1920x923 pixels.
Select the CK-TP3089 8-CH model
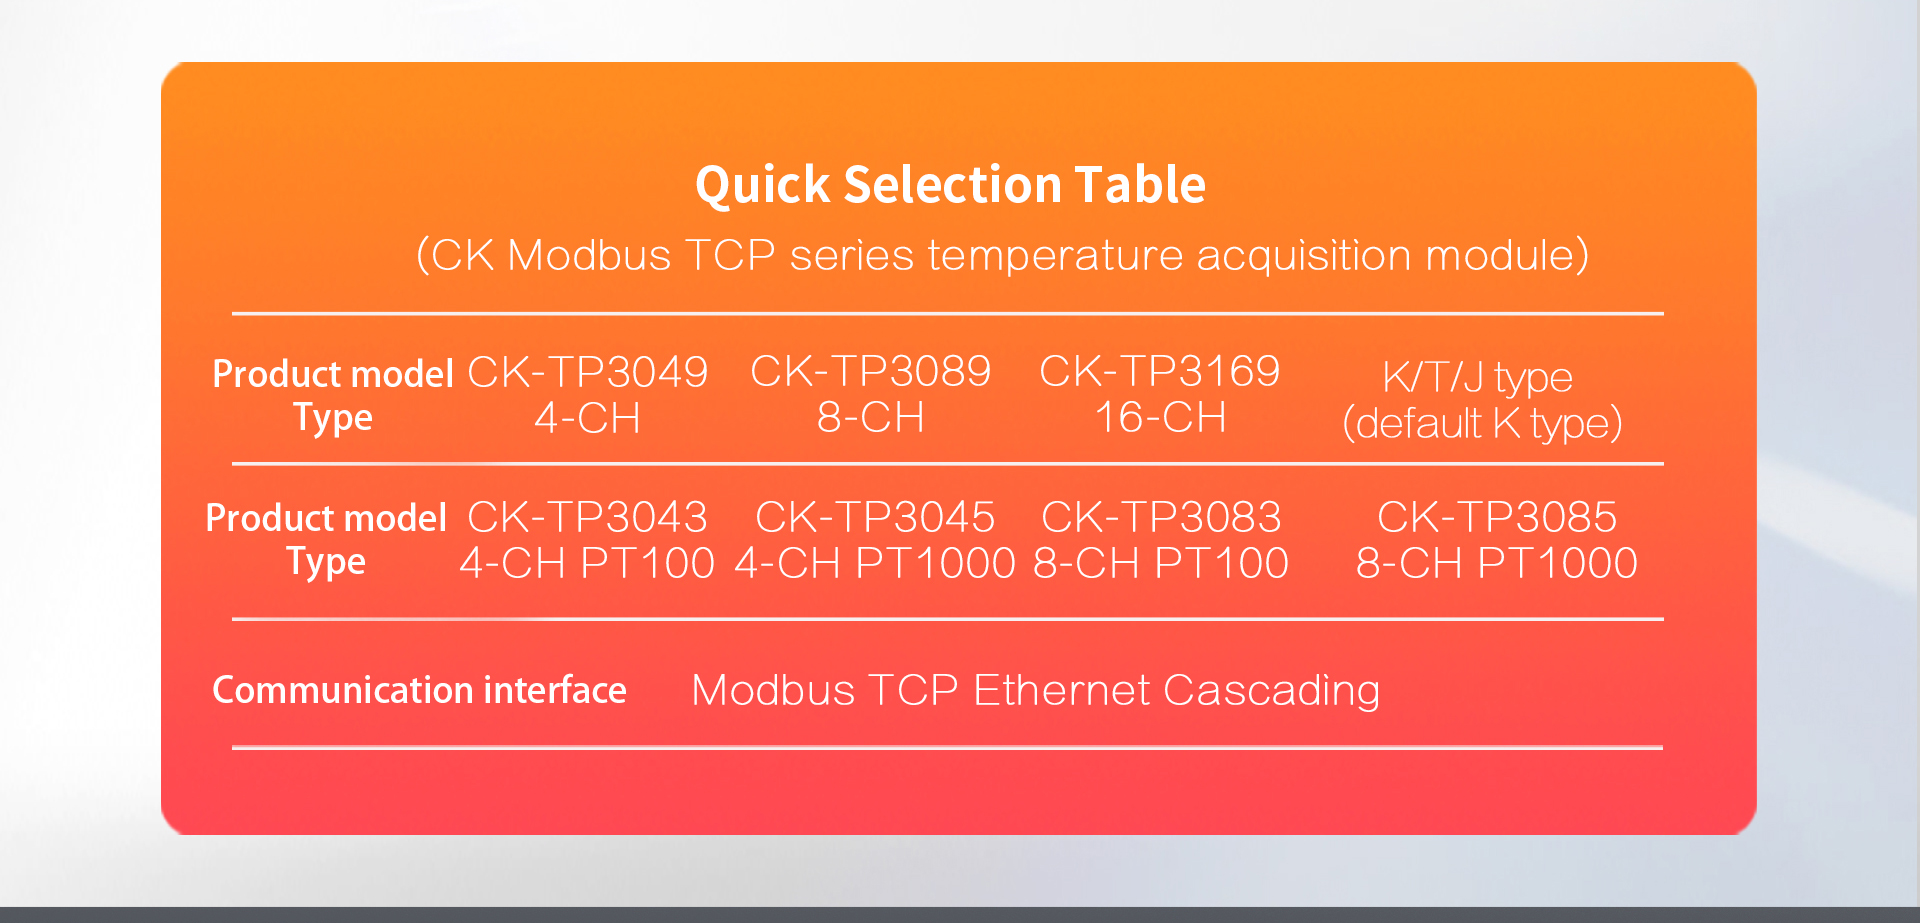click(870, 394)
